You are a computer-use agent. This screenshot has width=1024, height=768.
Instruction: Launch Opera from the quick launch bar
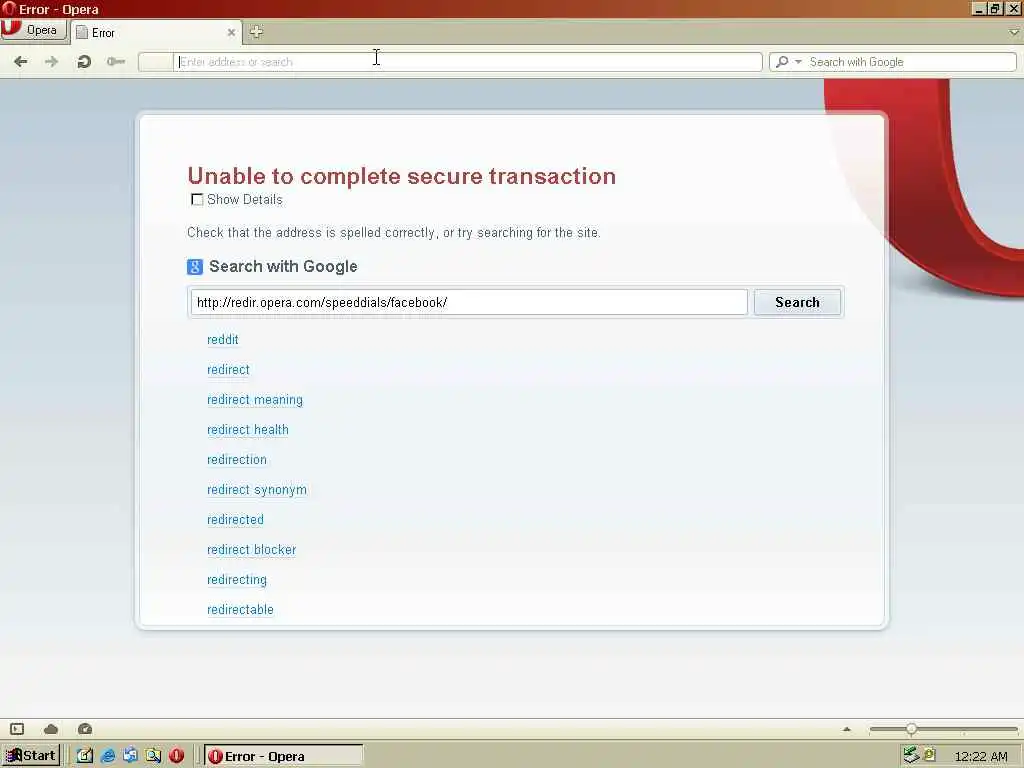coord(176,756)
